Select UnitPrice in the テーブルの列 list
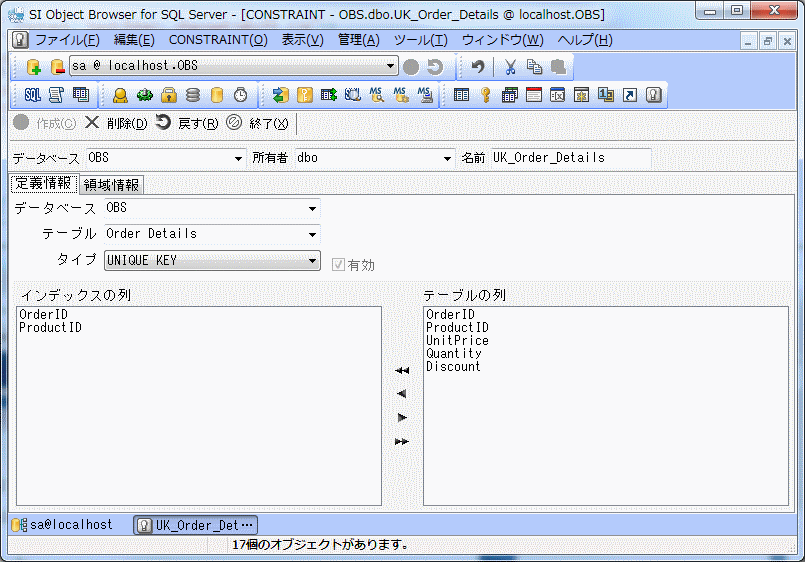Viewport: 805px width, 562px height. coord(457,341)
